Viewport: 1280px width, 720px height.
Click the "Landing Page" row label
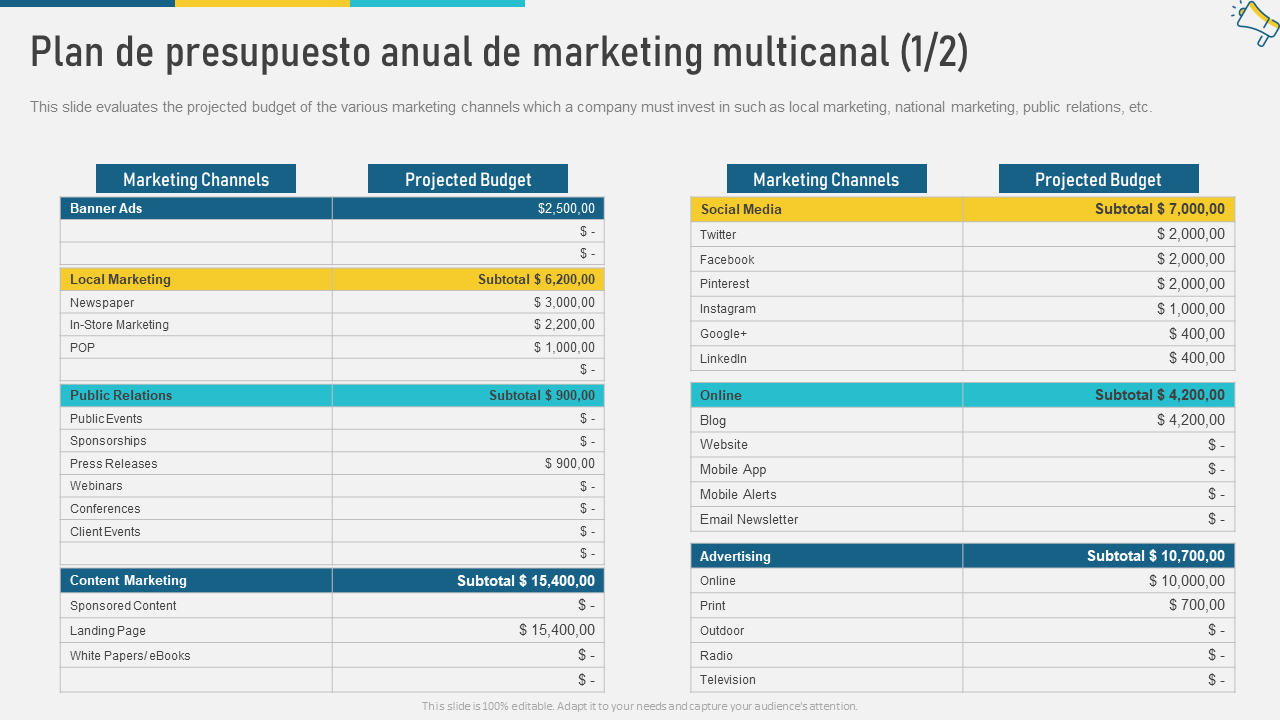pyautogui.click(x=108, y=631)
